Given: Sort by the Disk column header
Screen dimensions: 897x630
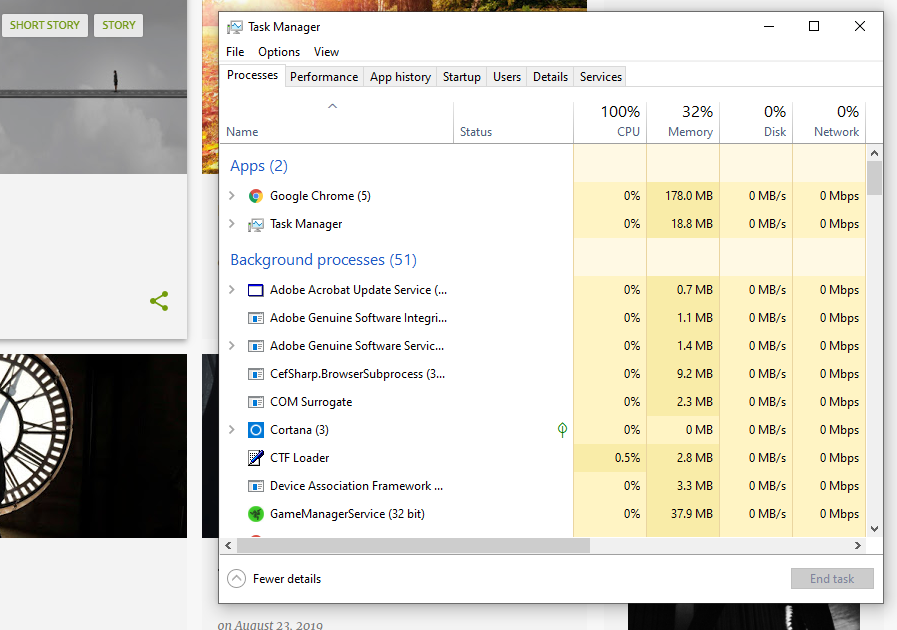Looking at the screenshot, I should point(756,122).
